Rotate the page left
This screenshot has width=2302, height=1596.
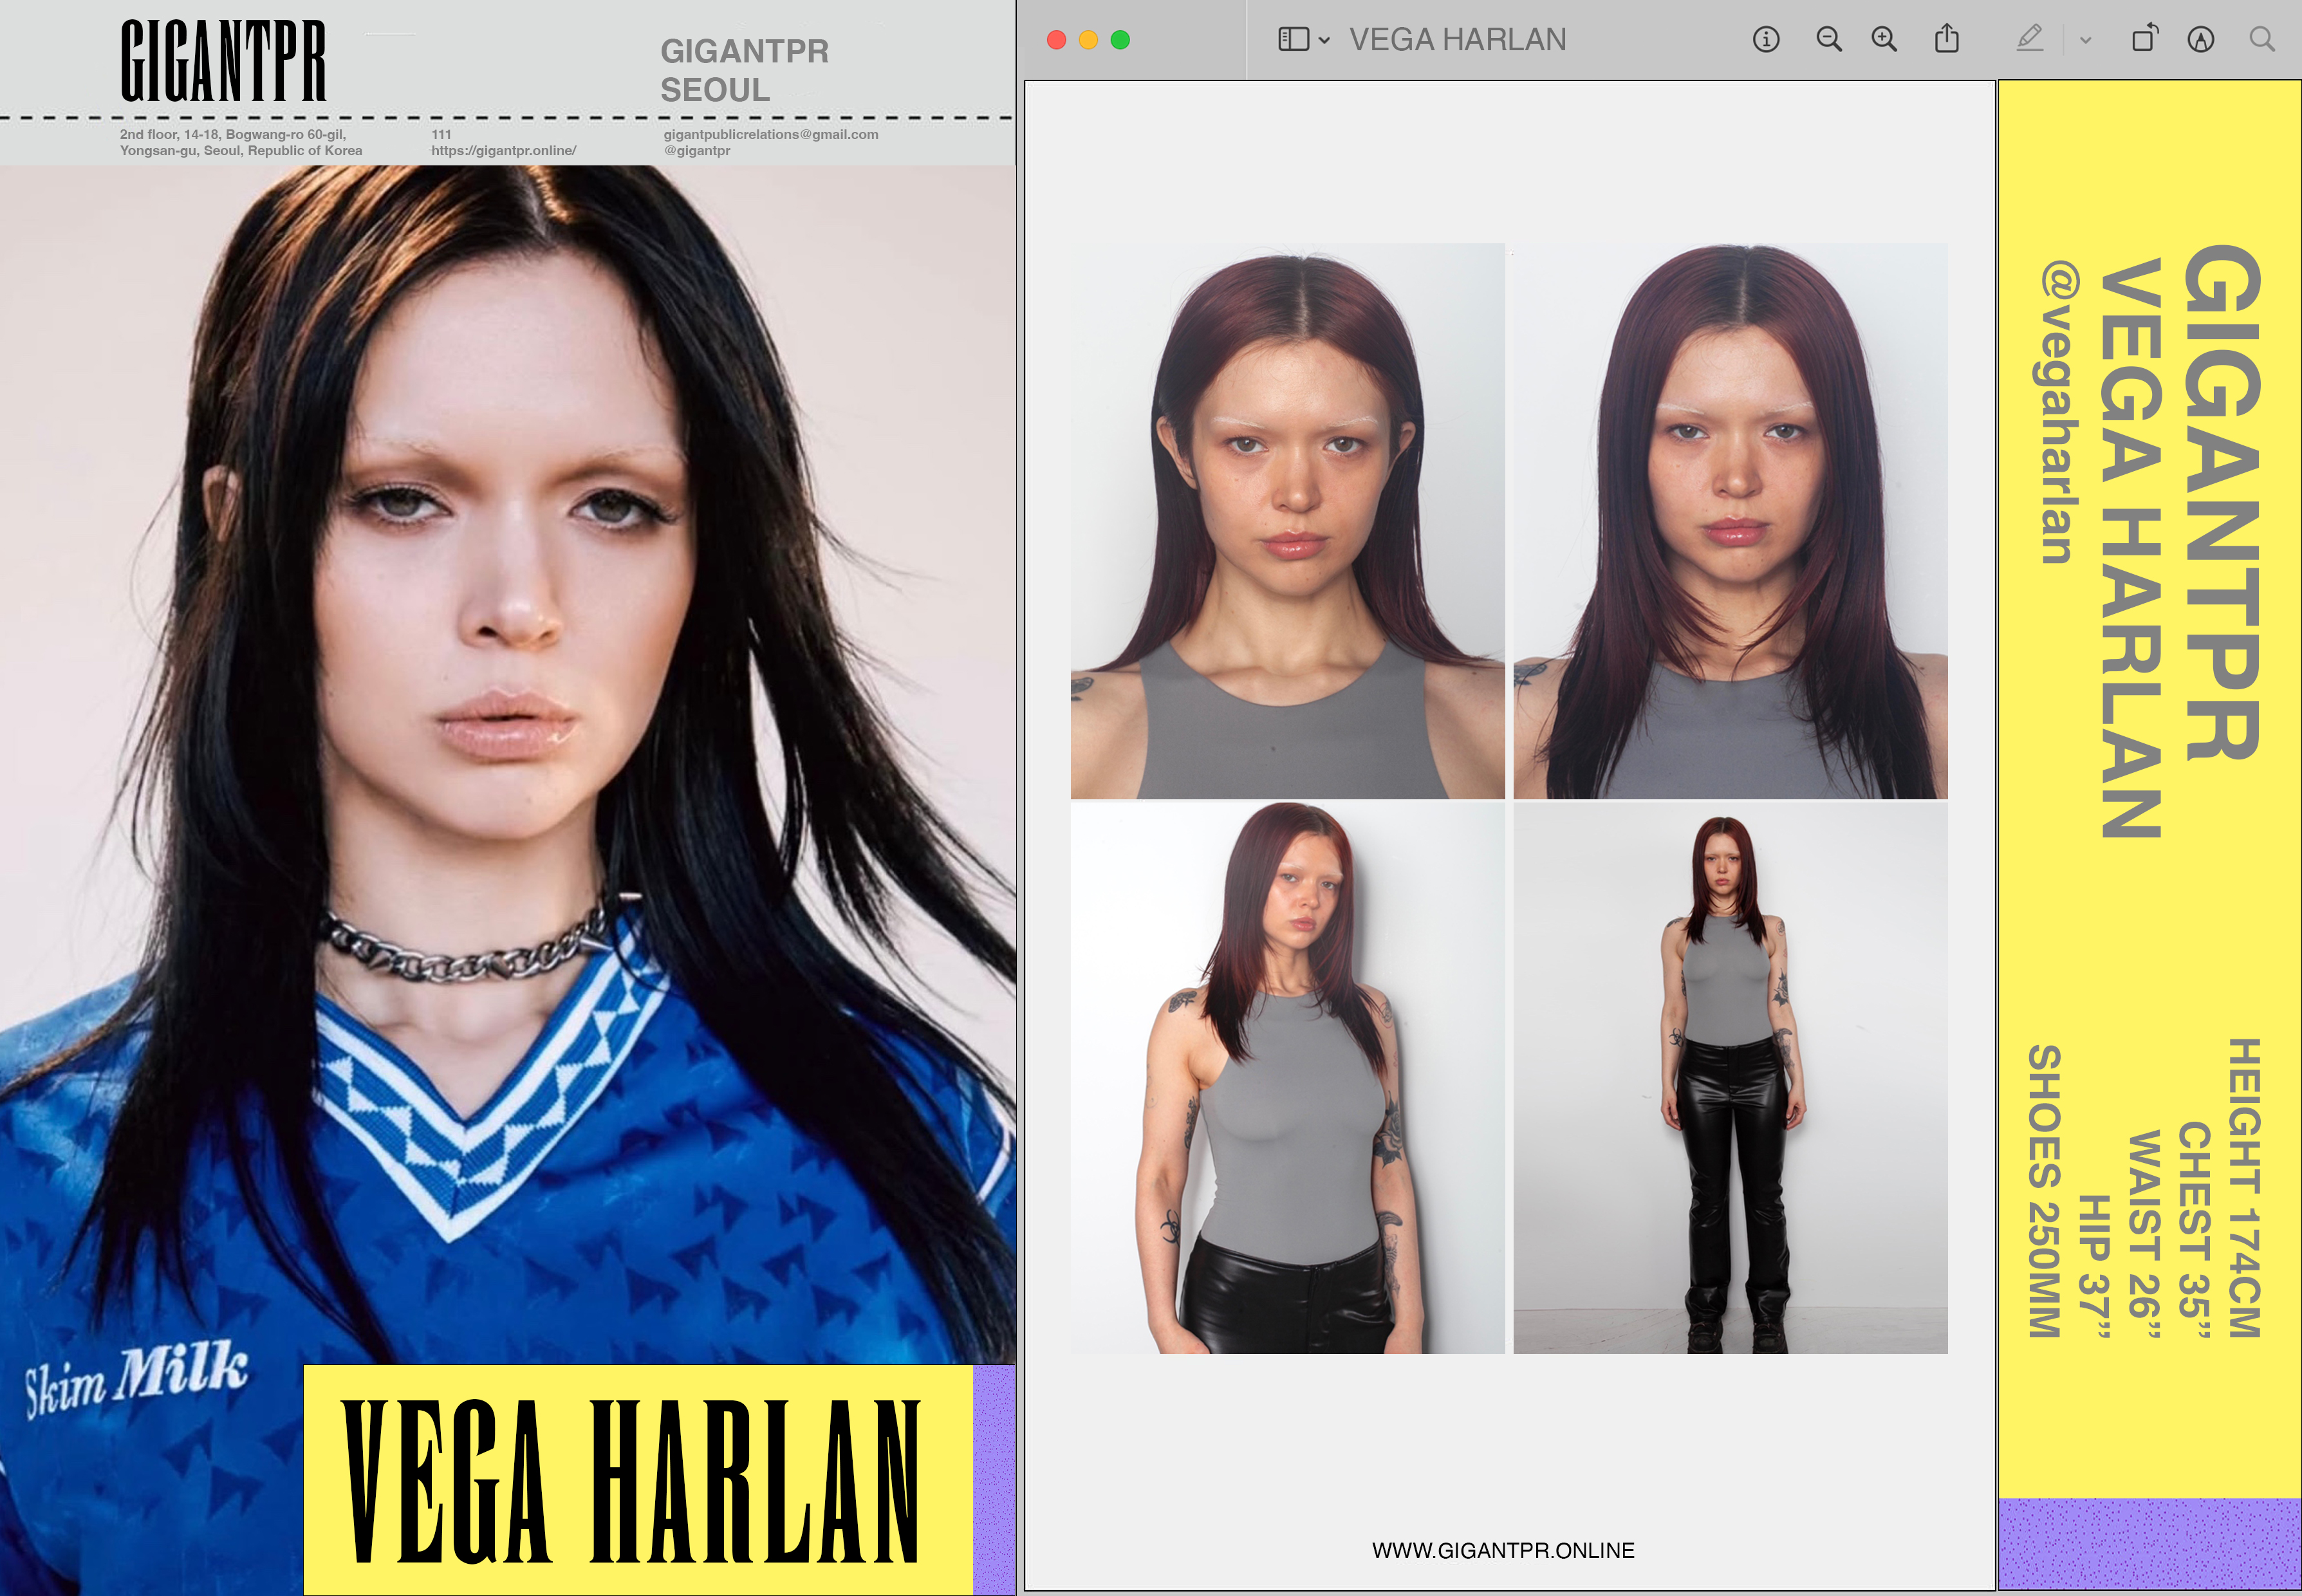click(x=2144, y=39)
